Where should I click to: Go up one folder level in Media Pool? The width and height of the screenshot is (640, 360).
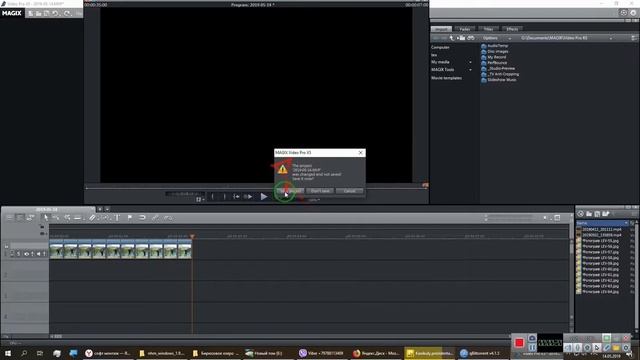pos(451,38)
